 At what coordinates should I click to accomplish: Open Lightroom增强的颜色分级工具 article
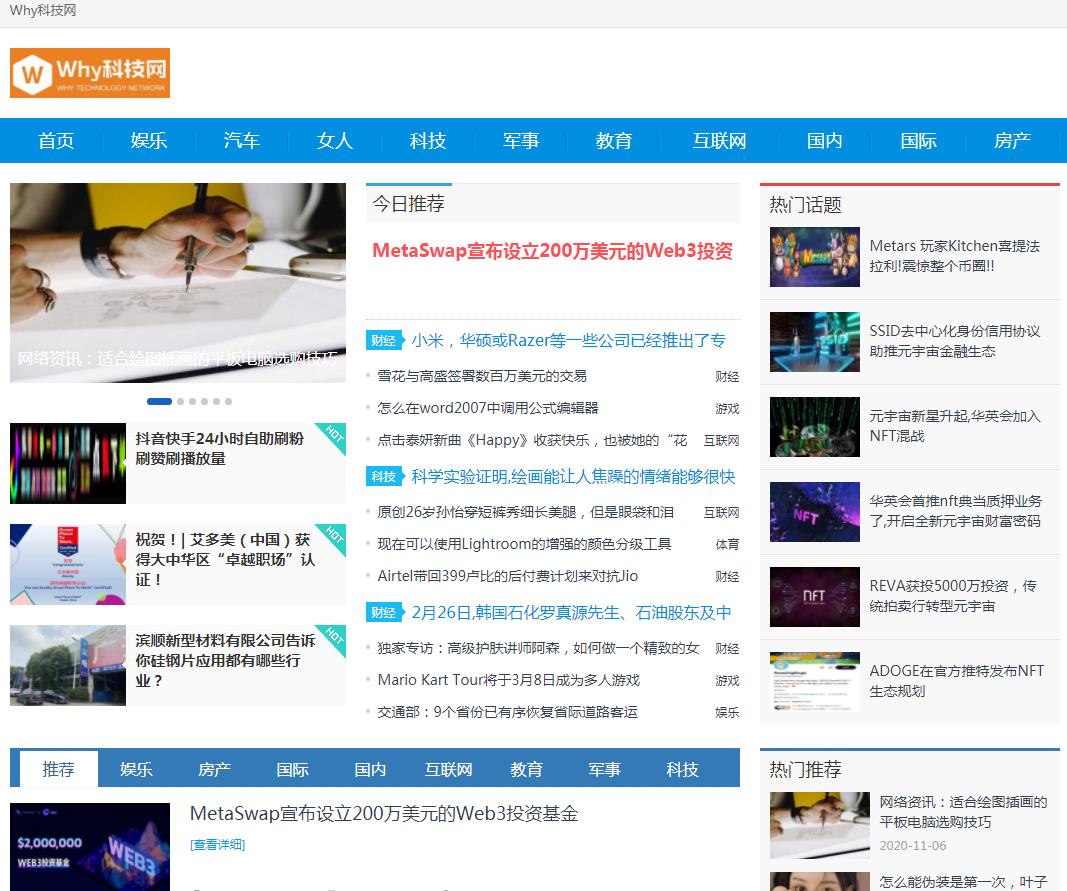pyautogui.click(x=525, y=544)
